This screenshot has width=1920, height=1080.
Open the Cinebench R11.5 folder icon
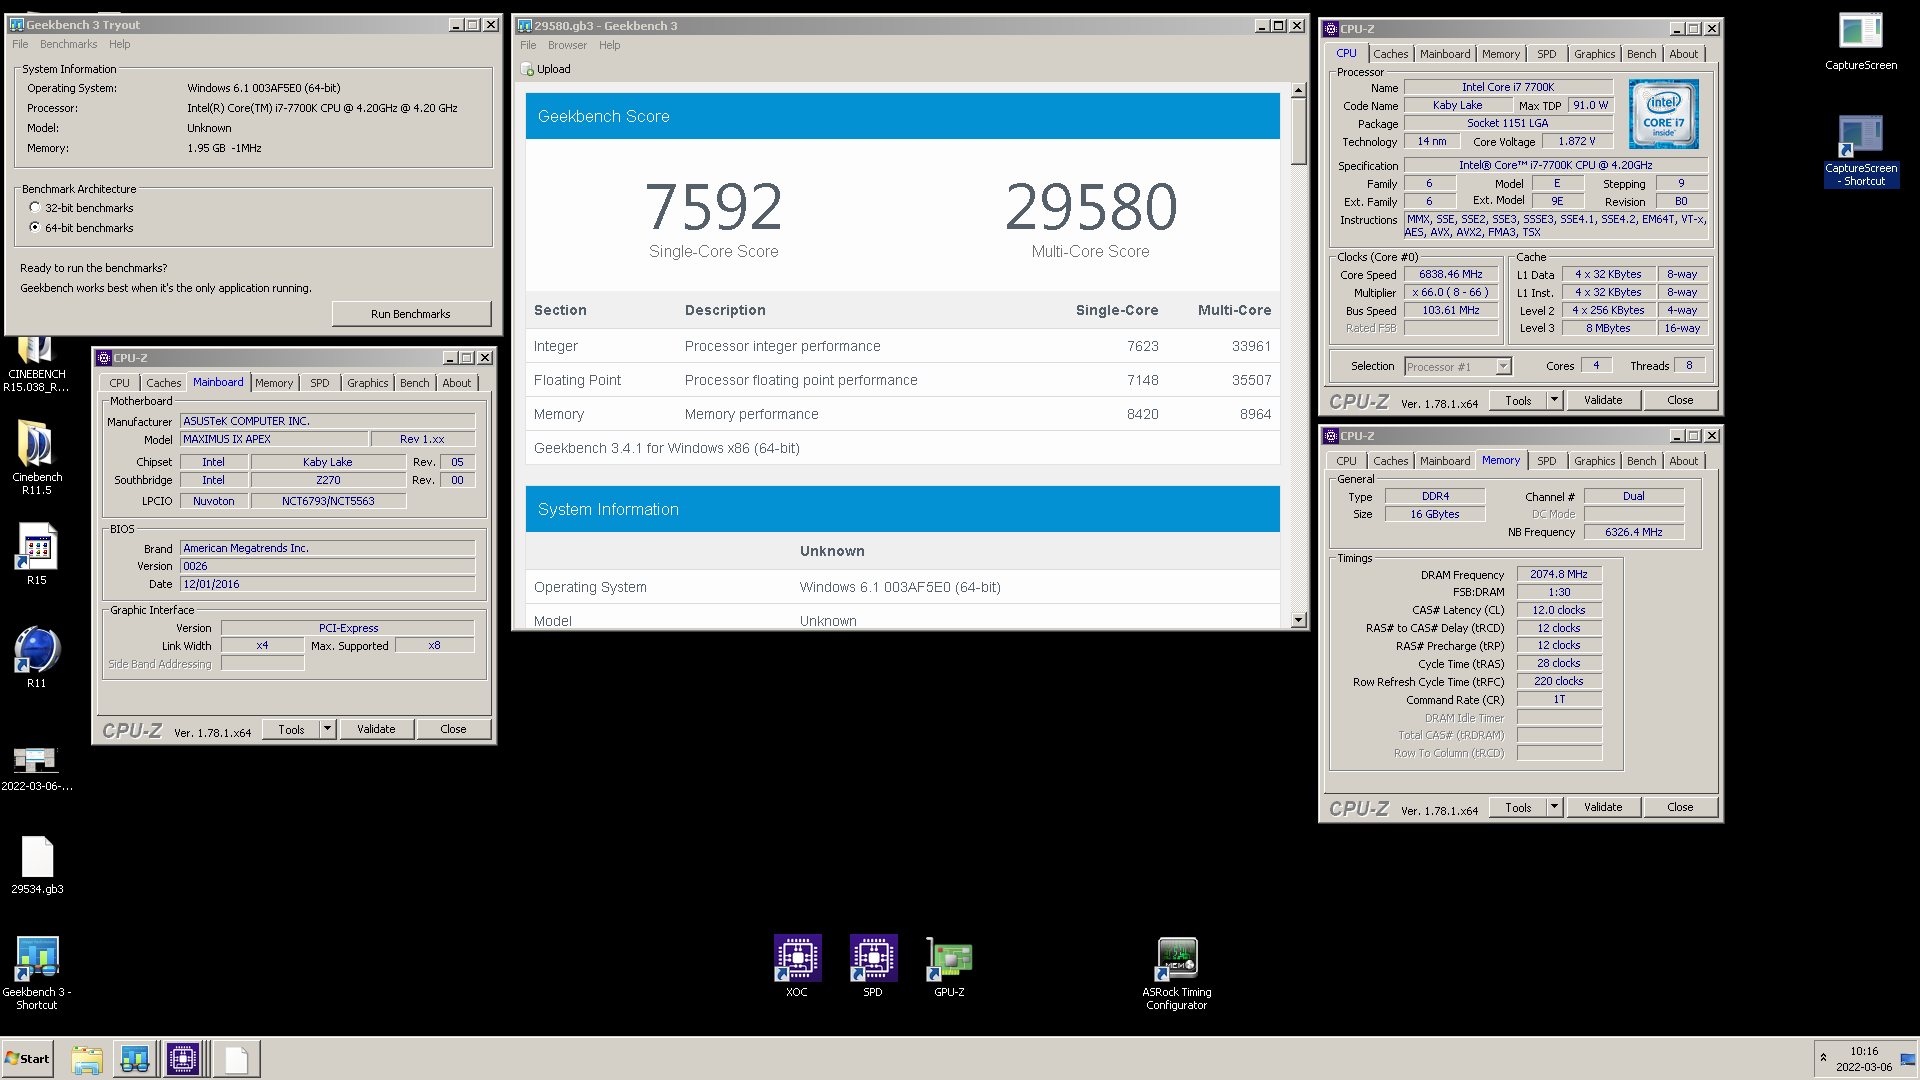(36, 458)
